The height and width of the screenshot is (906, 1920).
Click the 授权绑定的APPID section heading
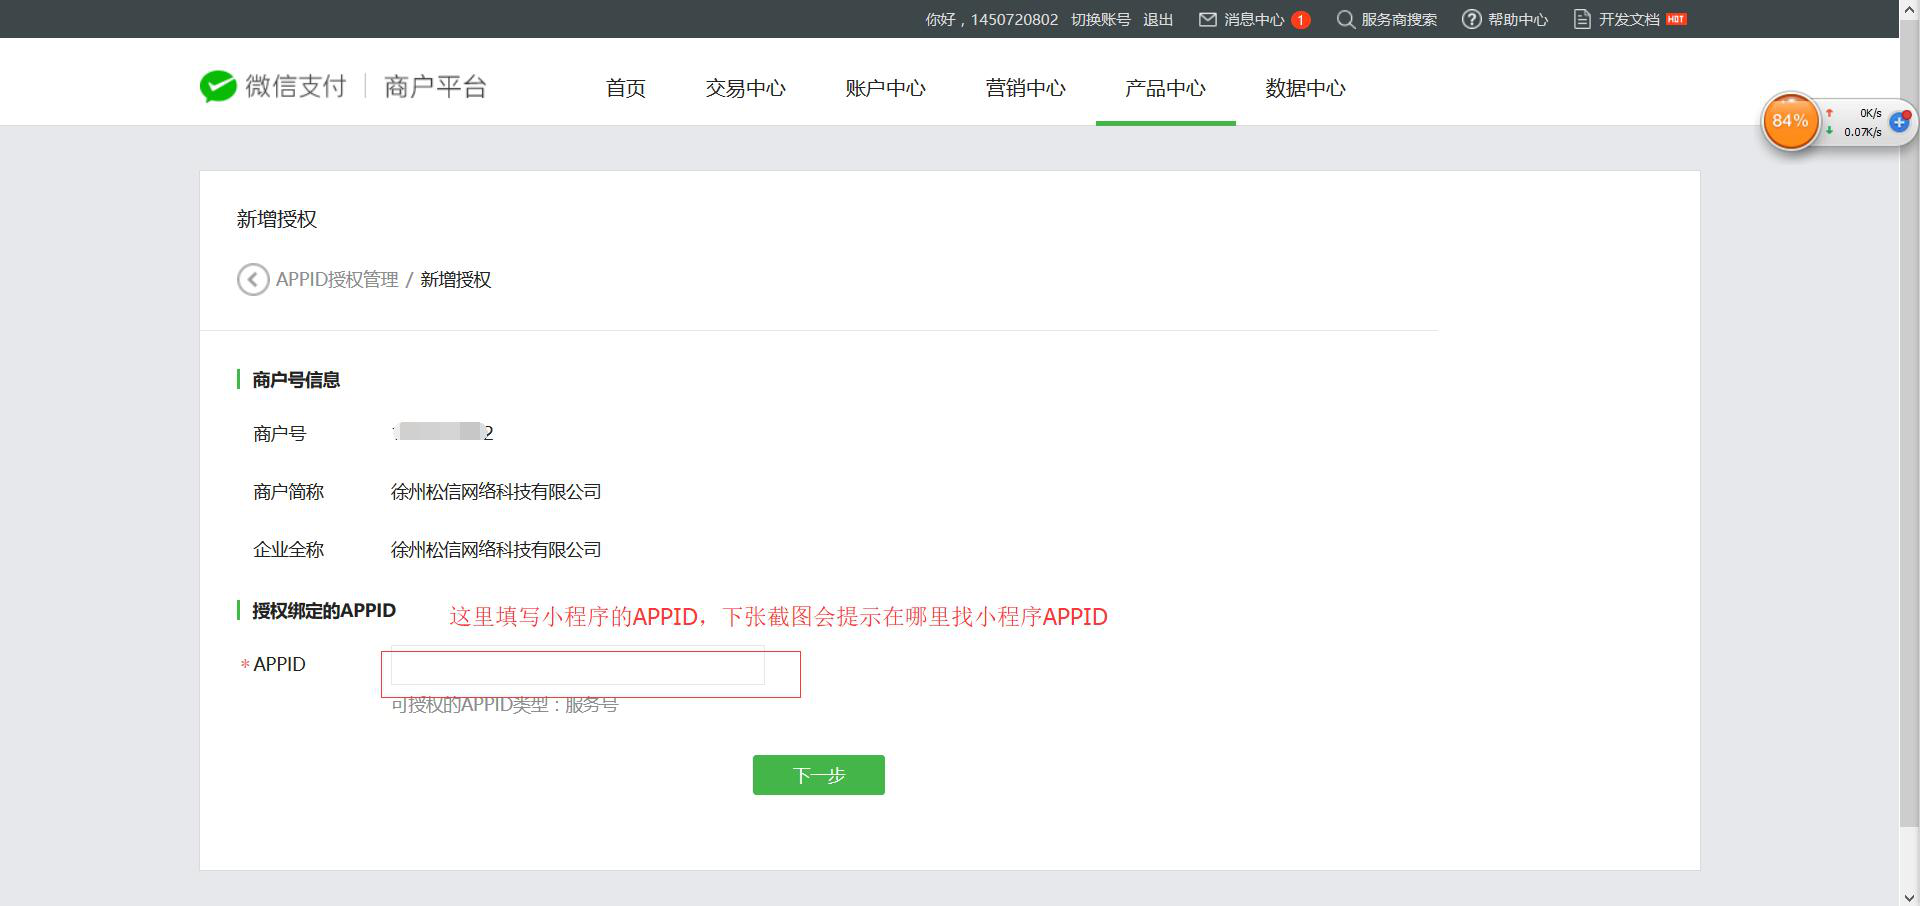pyautogui.click(x=324, y=611)
